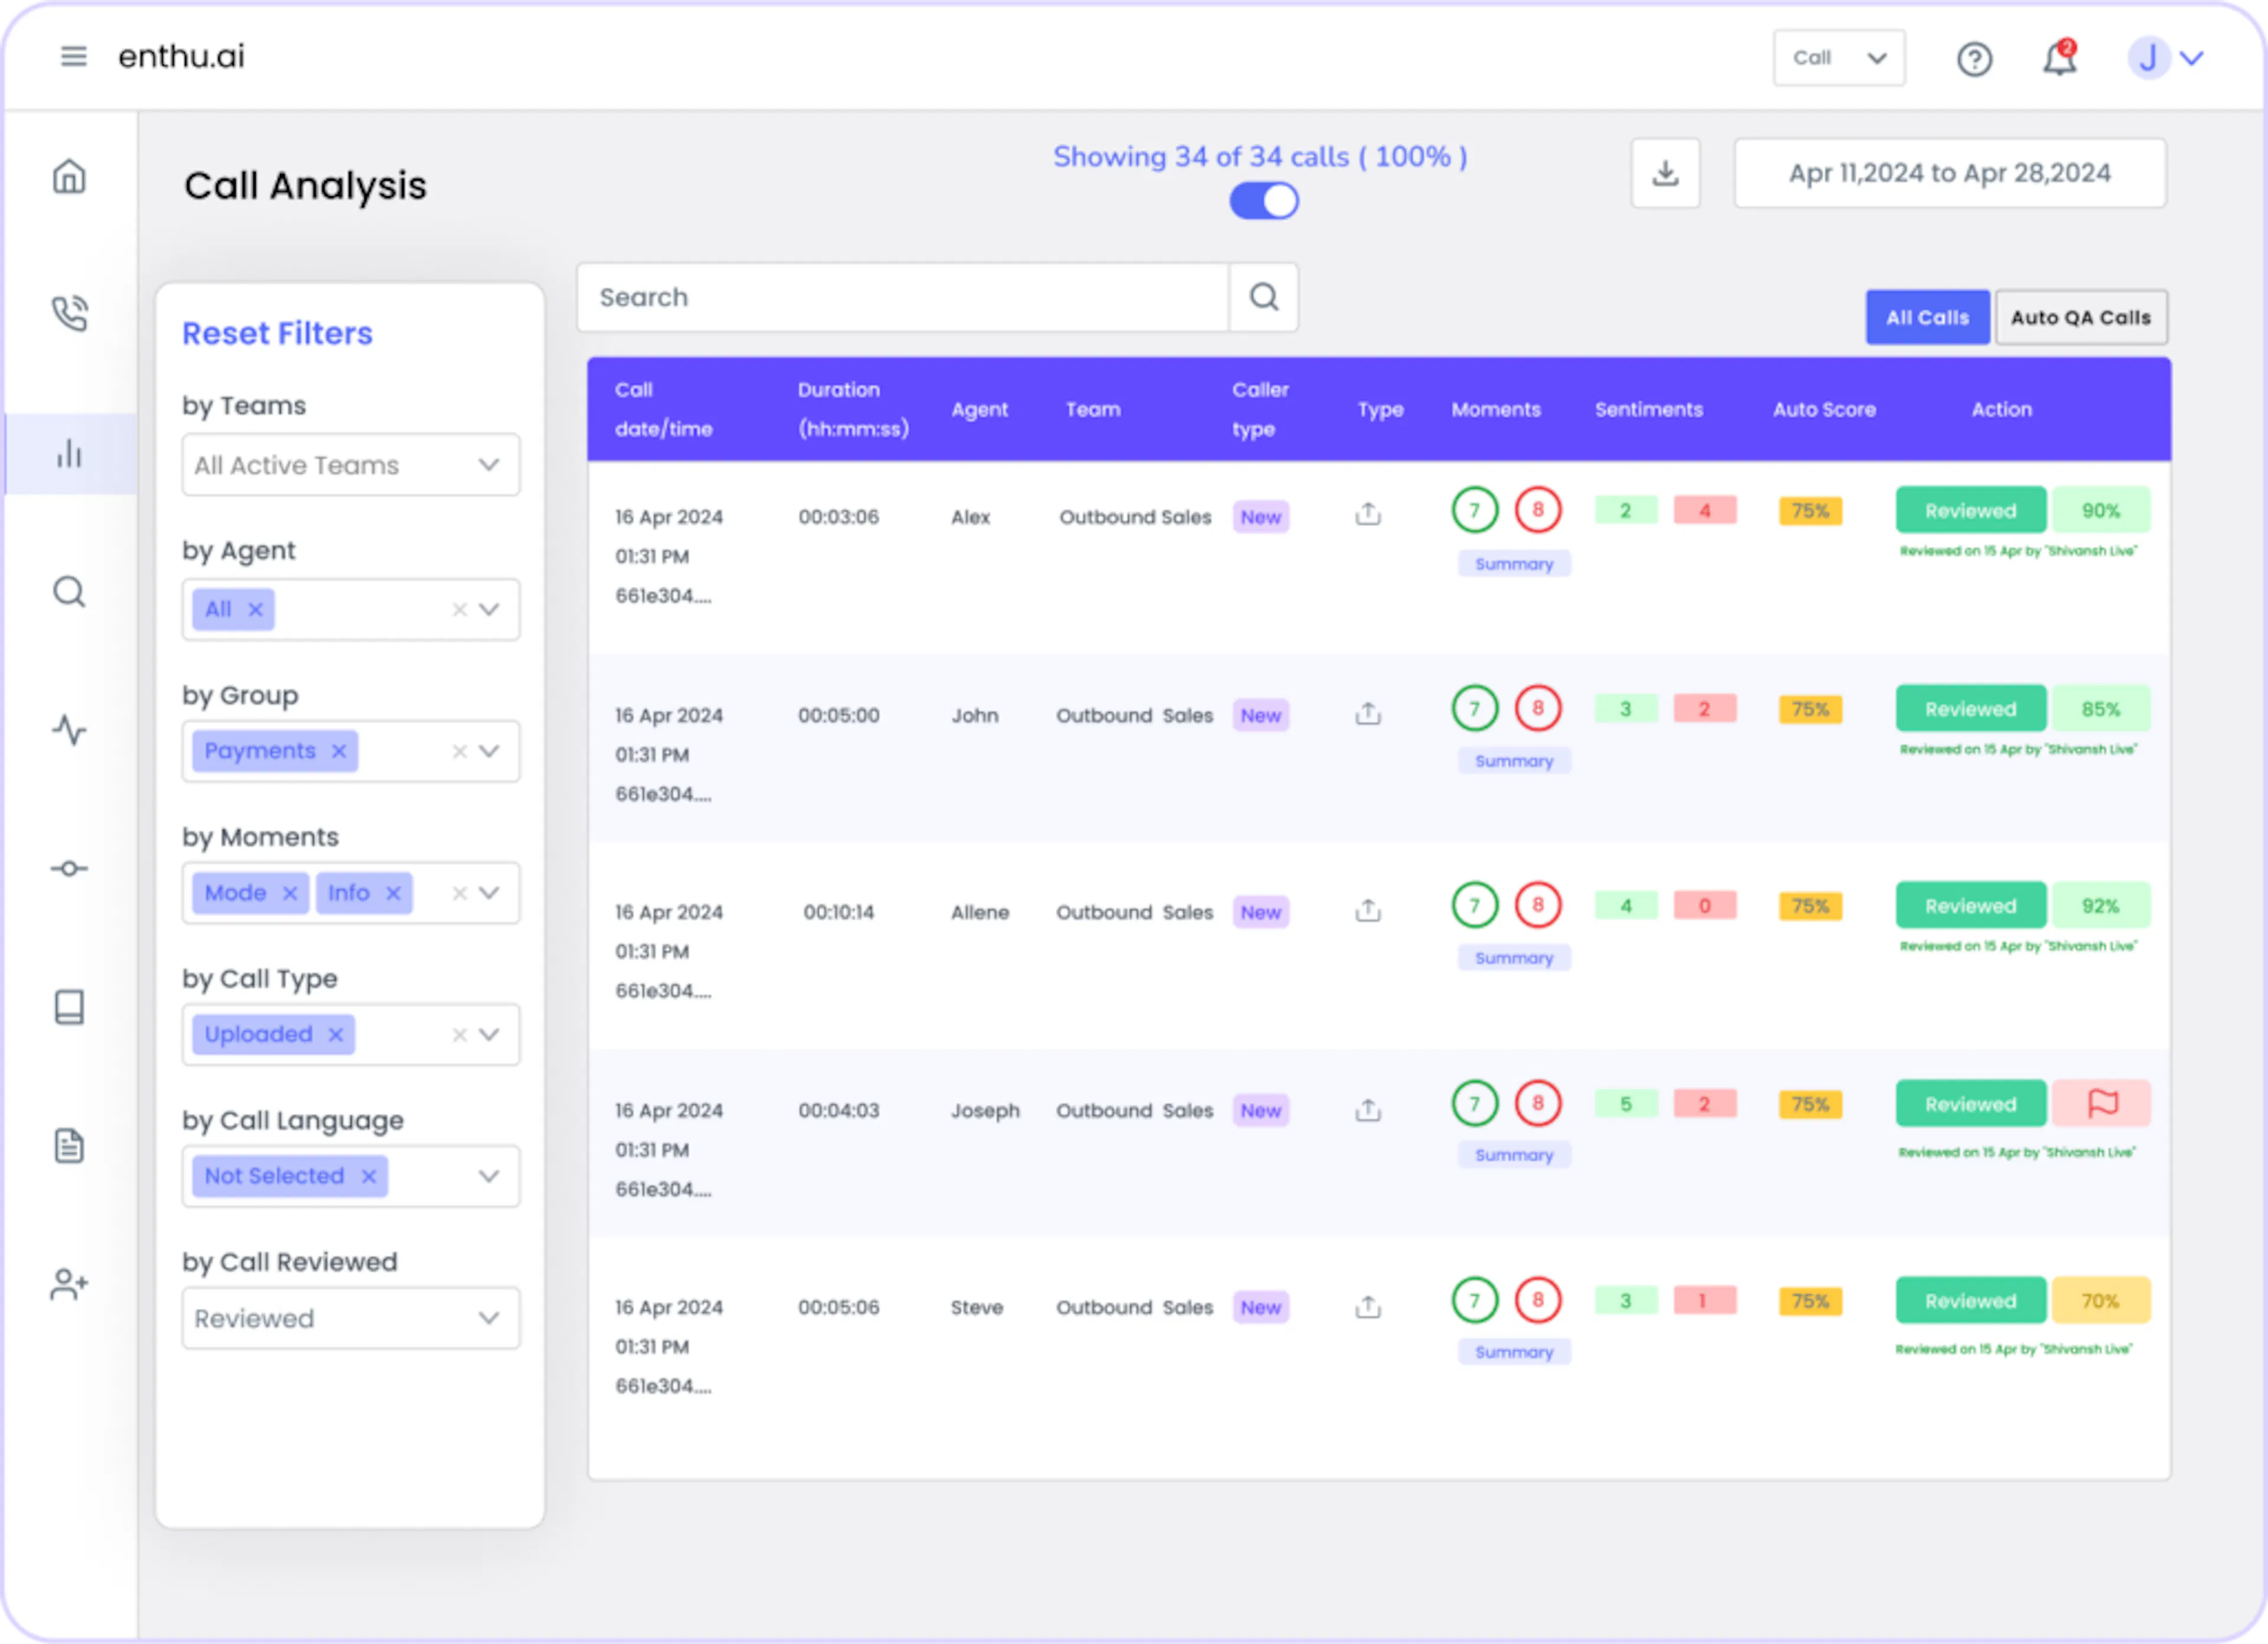2268x1644 pixels.
Task: Open the phone calls sidebar icon
Action: point(69,314)
